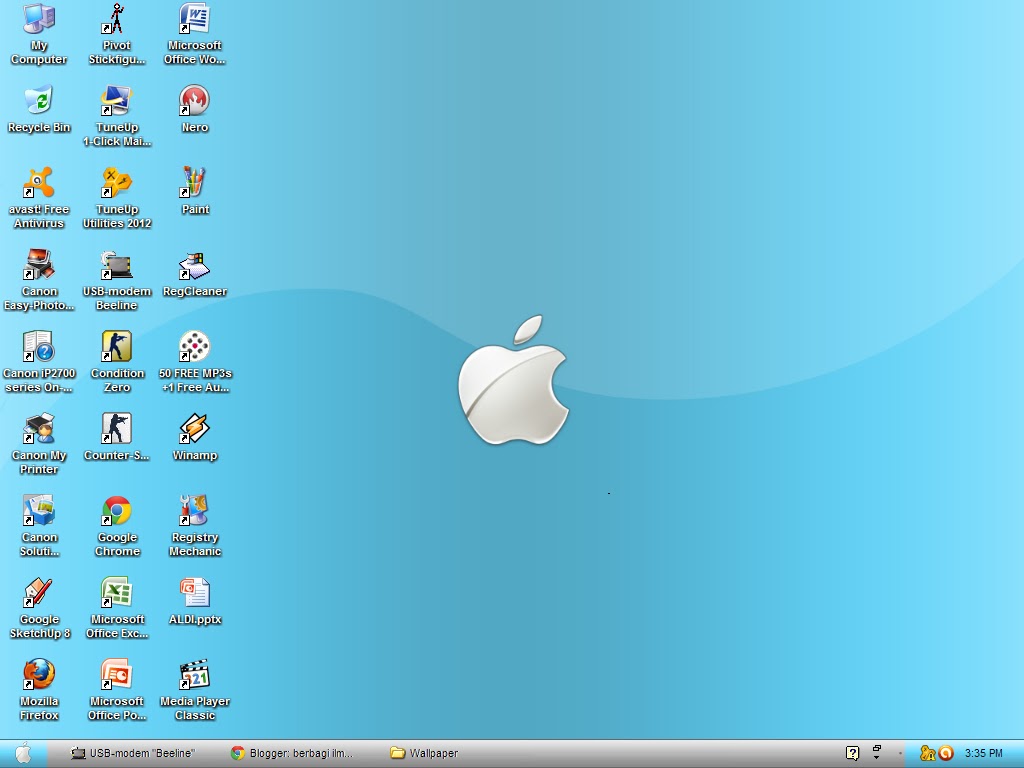Image resolution: width=1024 pixels, height=768 pixels.
Task: Start Winamp media player
Action: pos(194,433)
